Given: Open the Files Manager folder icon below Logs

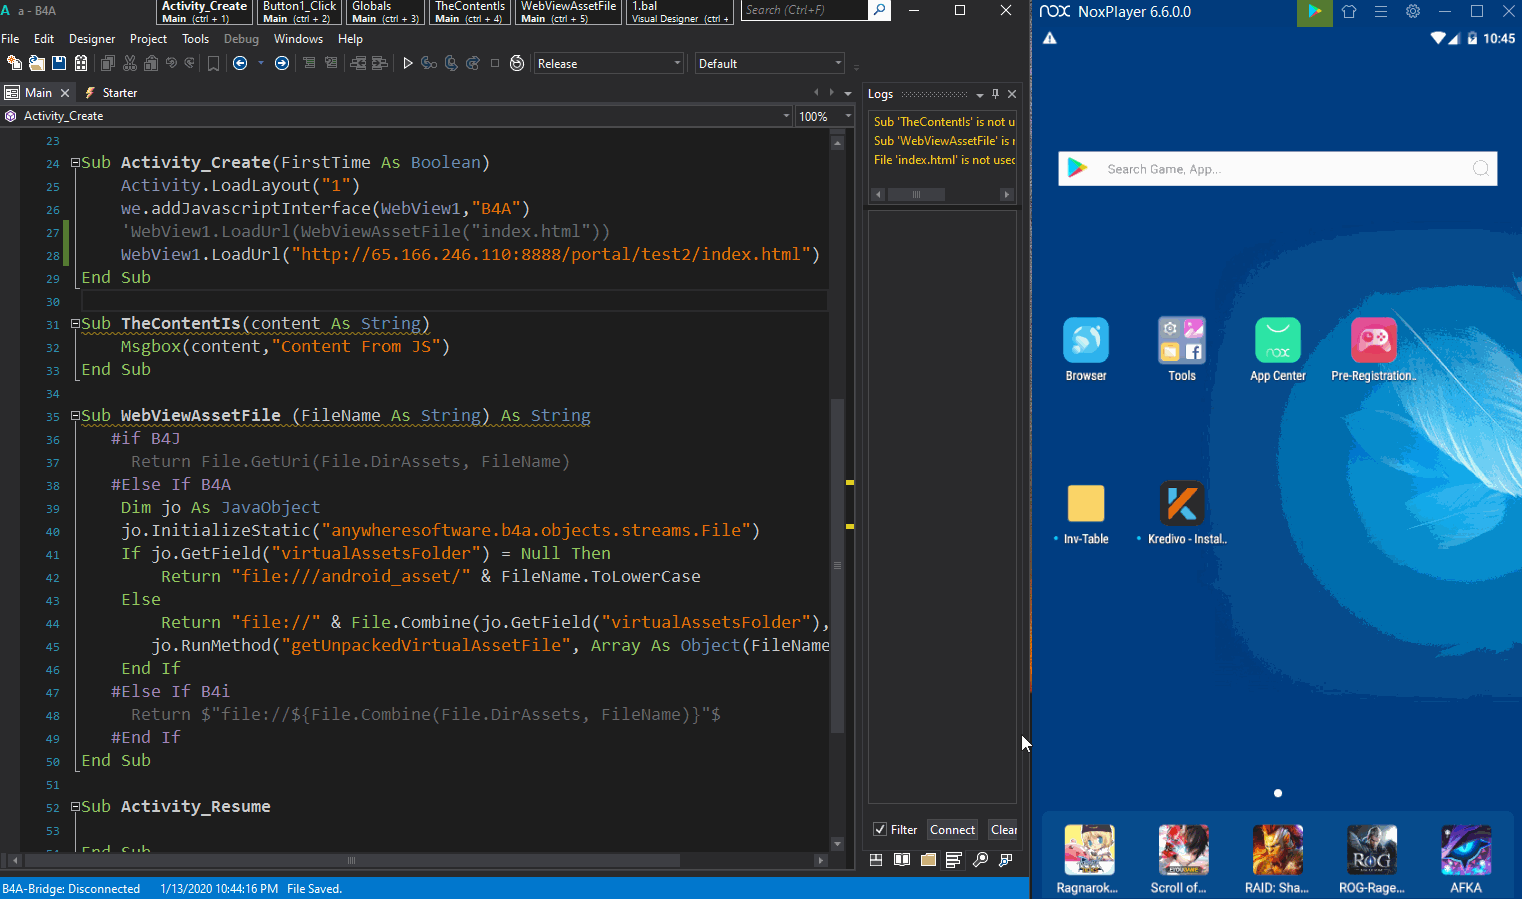Looking at the screenshot, I should [x=928, y=860].
